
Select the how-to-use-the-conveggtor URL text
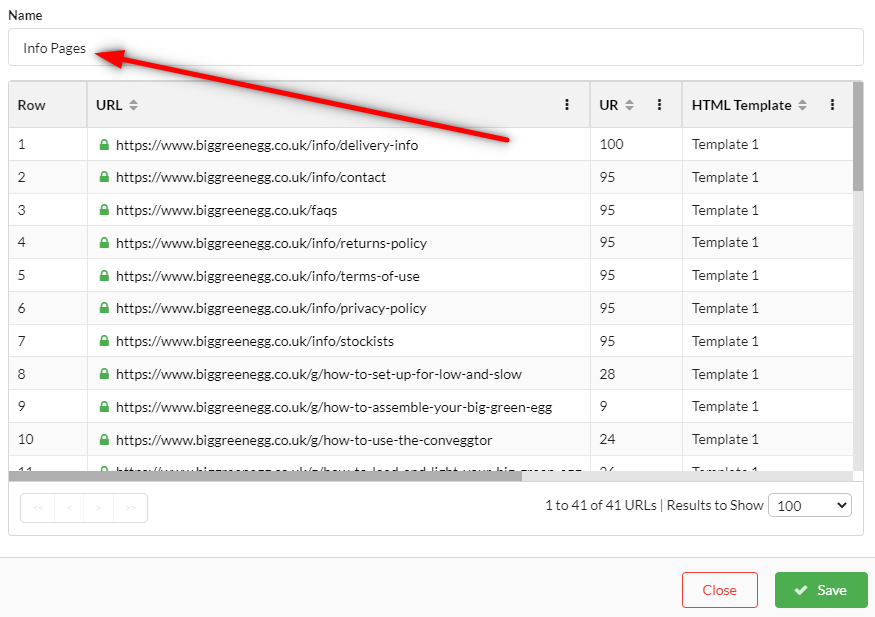pos(304,440)
